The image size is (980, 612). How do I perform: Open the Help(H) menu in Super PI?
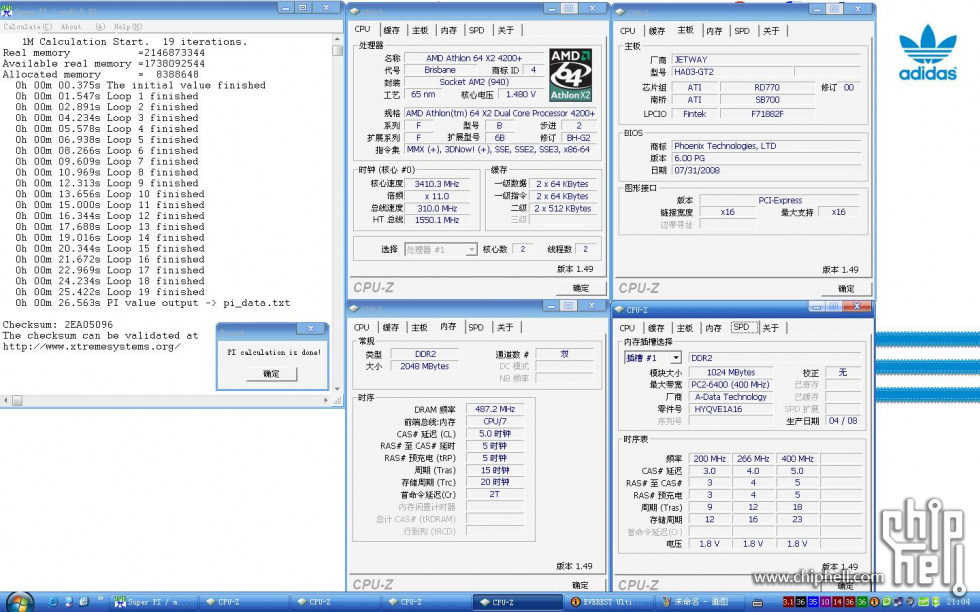[128, 27]
